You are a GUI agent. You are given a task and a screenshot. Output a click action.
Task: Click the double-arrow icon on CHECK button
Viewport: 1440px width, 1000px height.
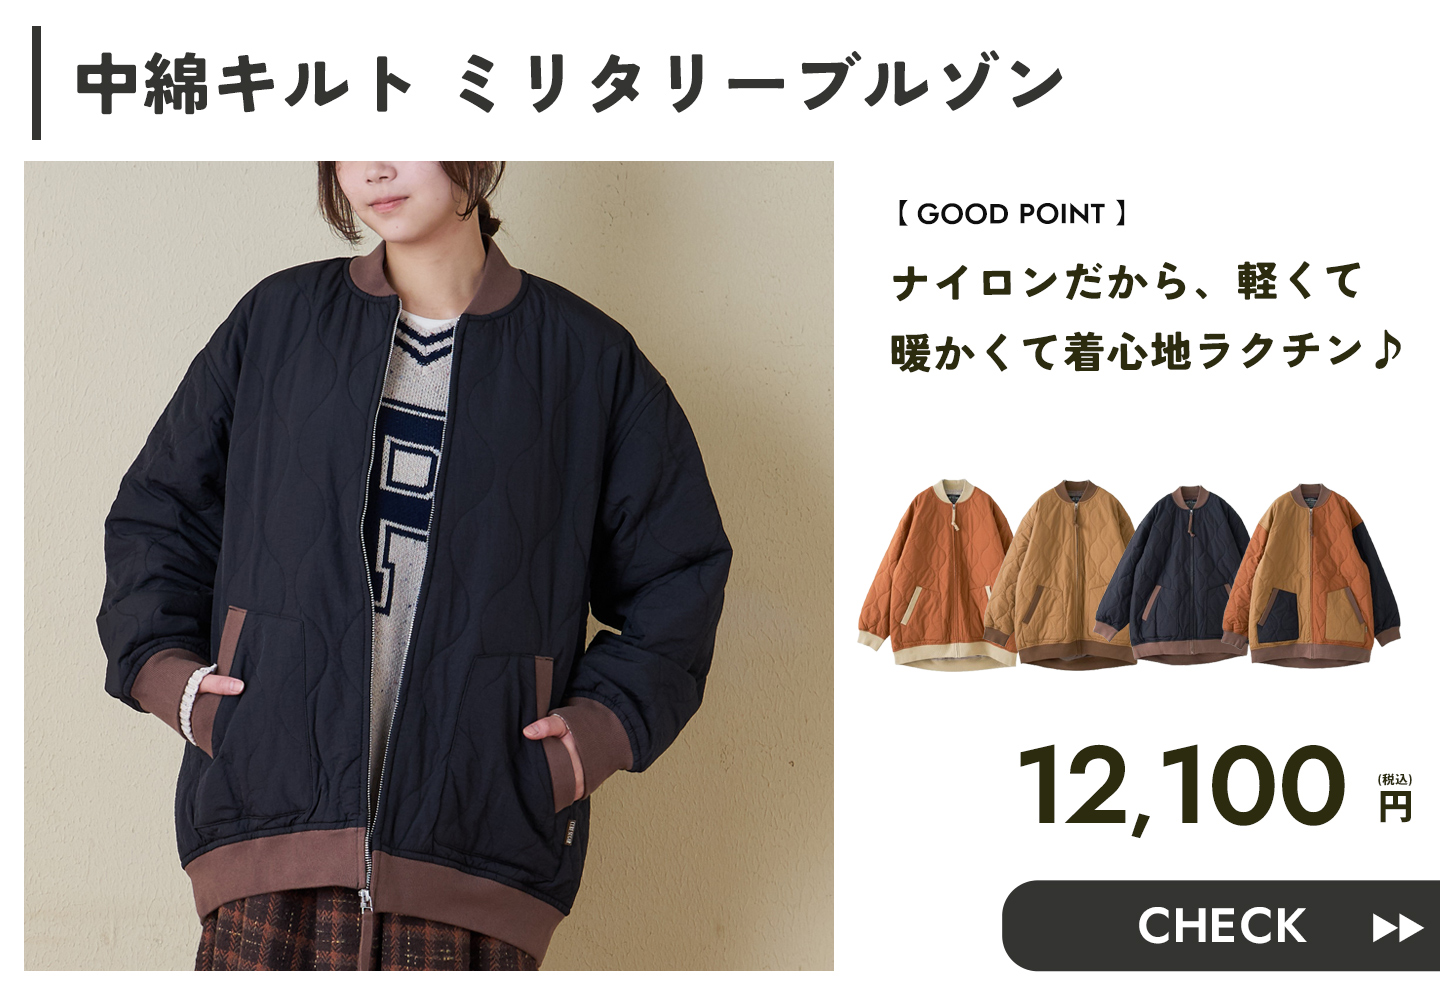tap(1397, 928)
